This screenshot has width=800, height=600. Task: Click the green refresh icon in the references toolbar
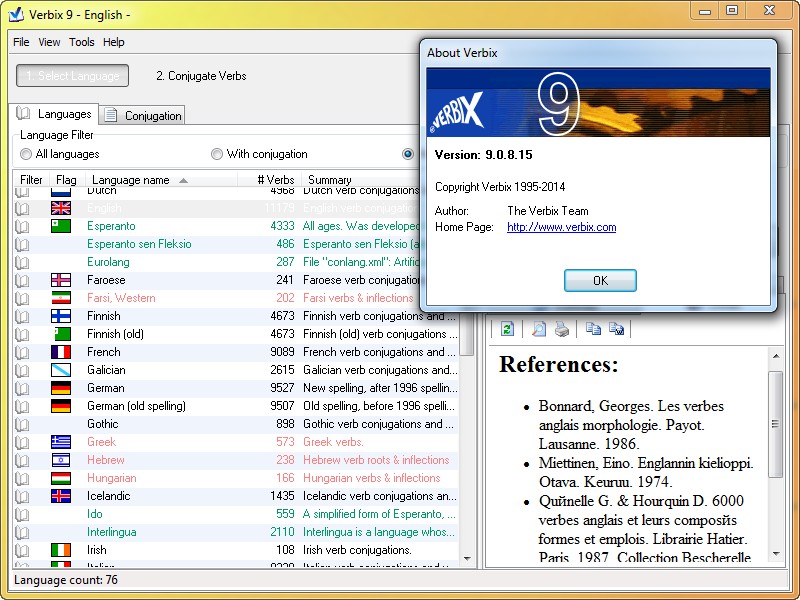507,329
